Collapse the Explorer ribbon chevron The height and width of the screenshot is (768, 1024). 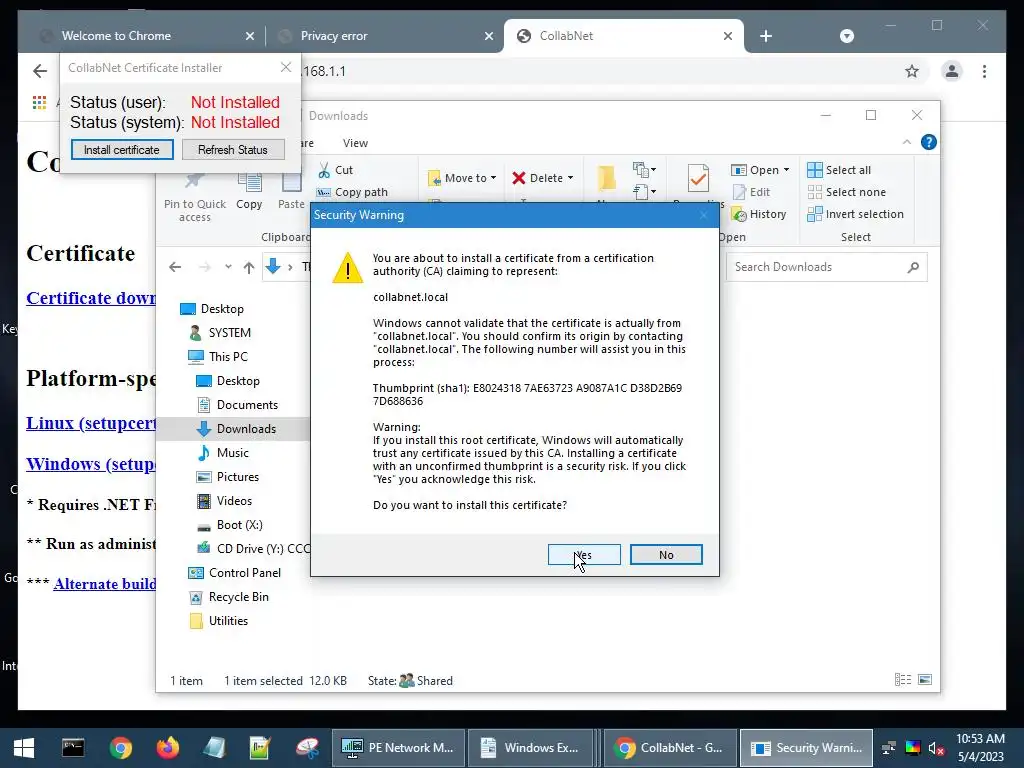click(906, 142)
